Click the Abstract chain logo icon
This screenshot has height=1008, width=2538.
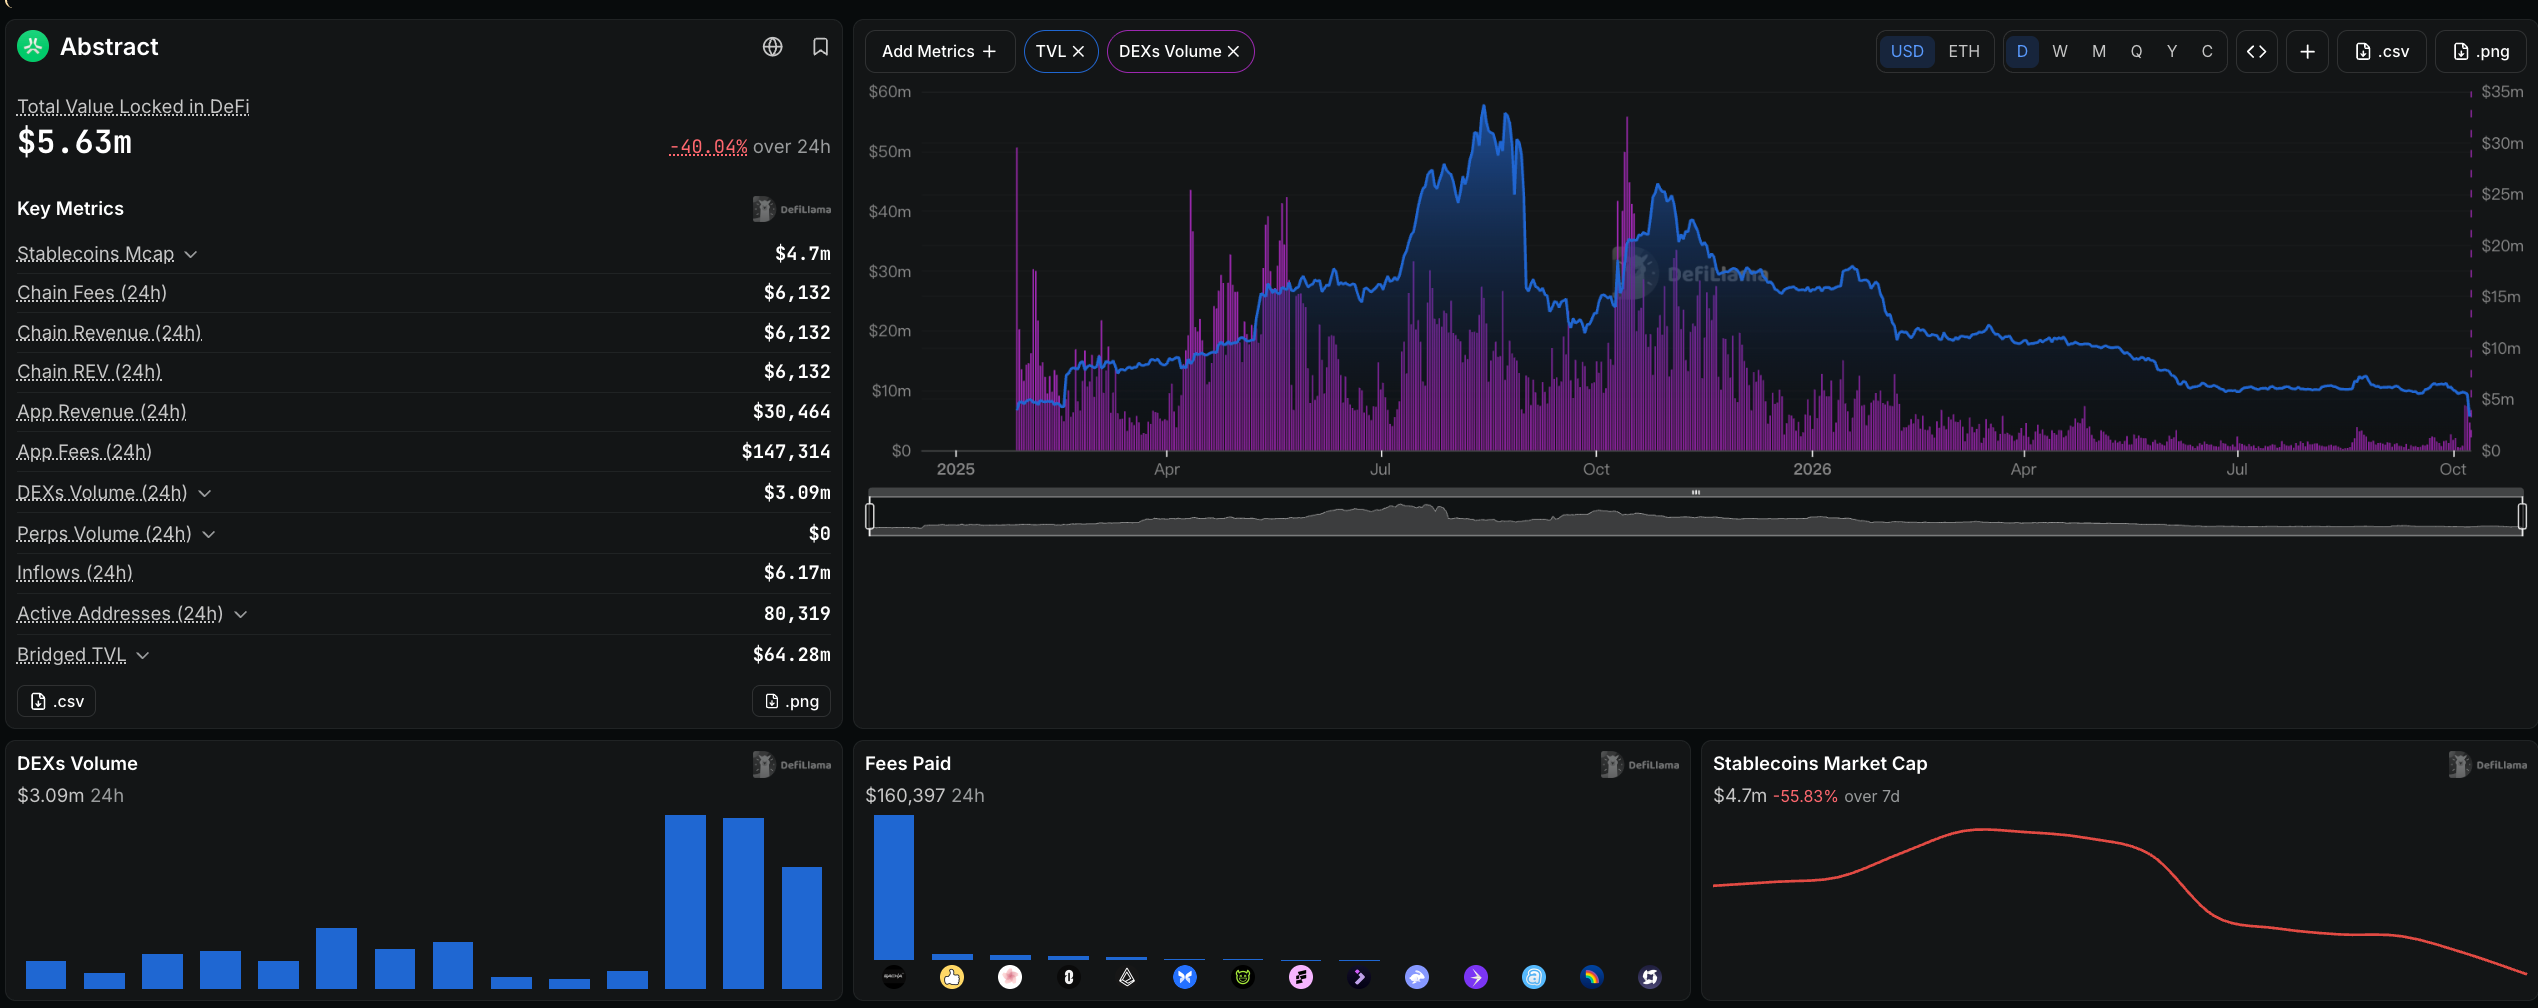pyautogui.click(x=33, y=46)
